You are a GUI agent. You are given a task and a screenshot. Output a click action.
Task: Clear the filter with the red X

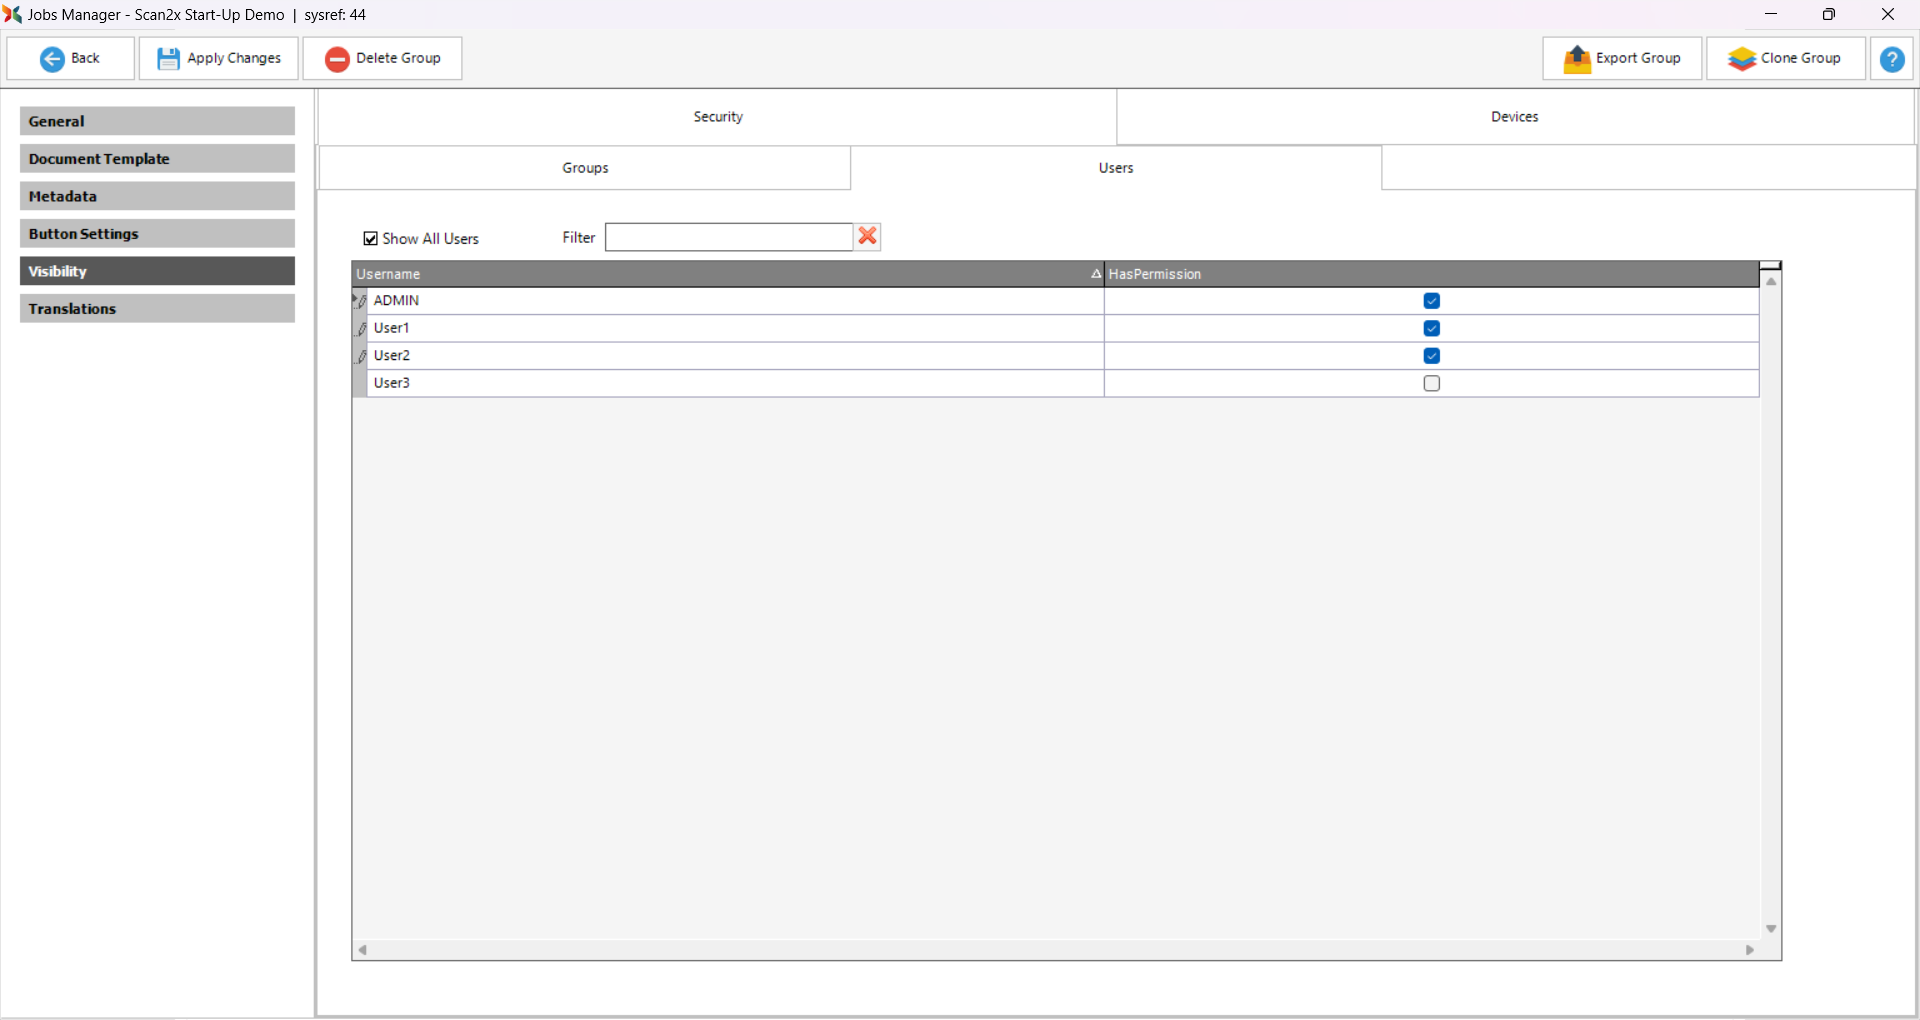[x=867, y=236]
